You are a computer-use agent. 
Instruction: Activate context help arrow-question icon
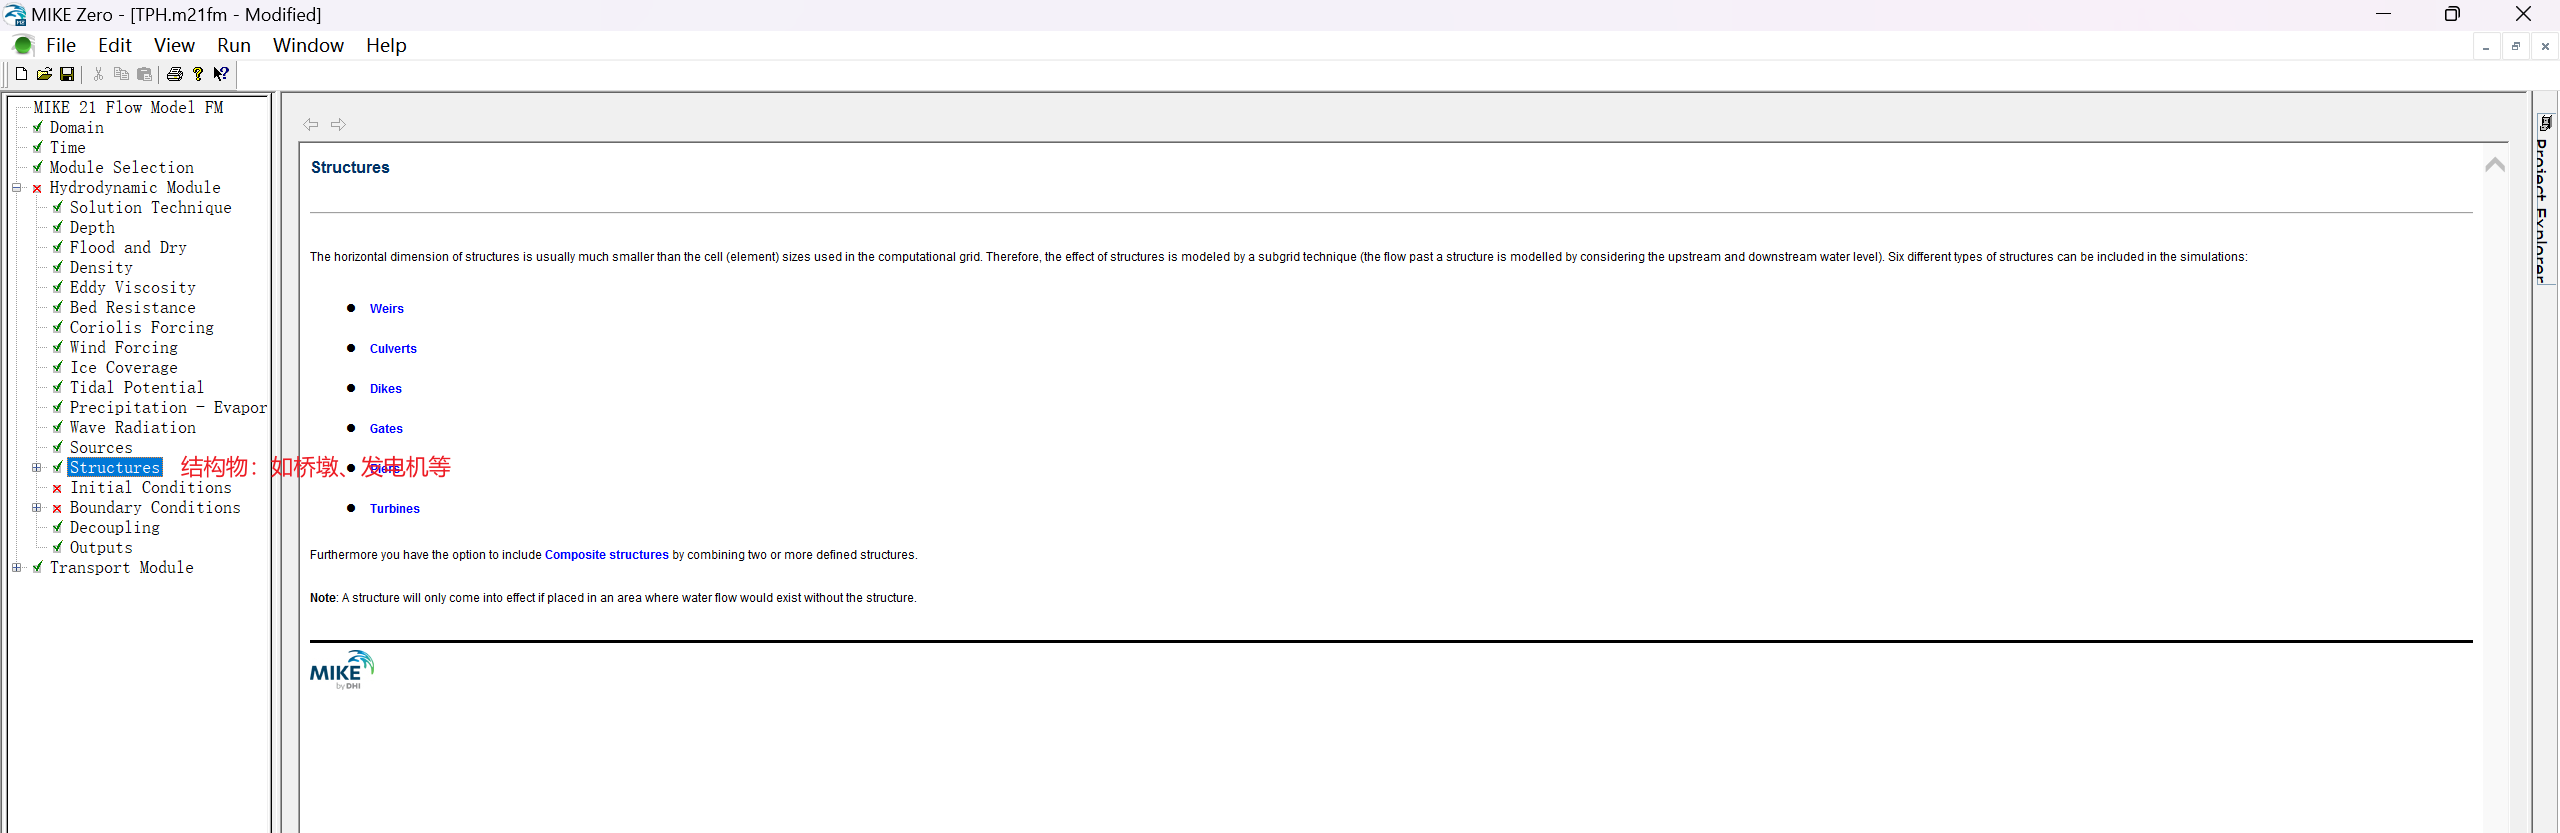(221, 74)
